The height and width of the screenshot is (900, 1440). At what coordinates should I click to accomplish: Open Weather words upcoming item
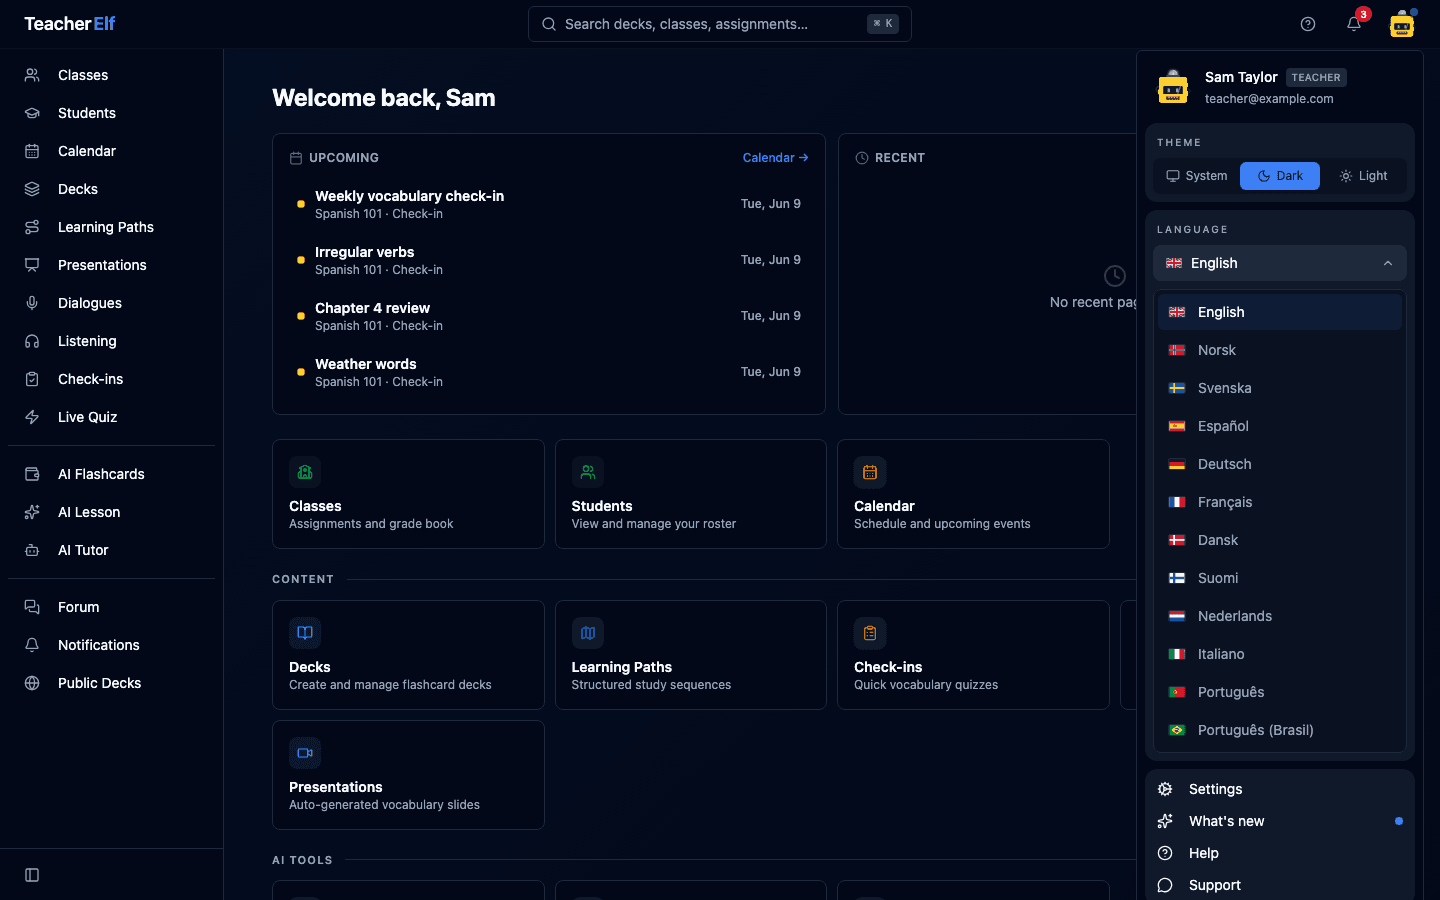coord(549,372)
